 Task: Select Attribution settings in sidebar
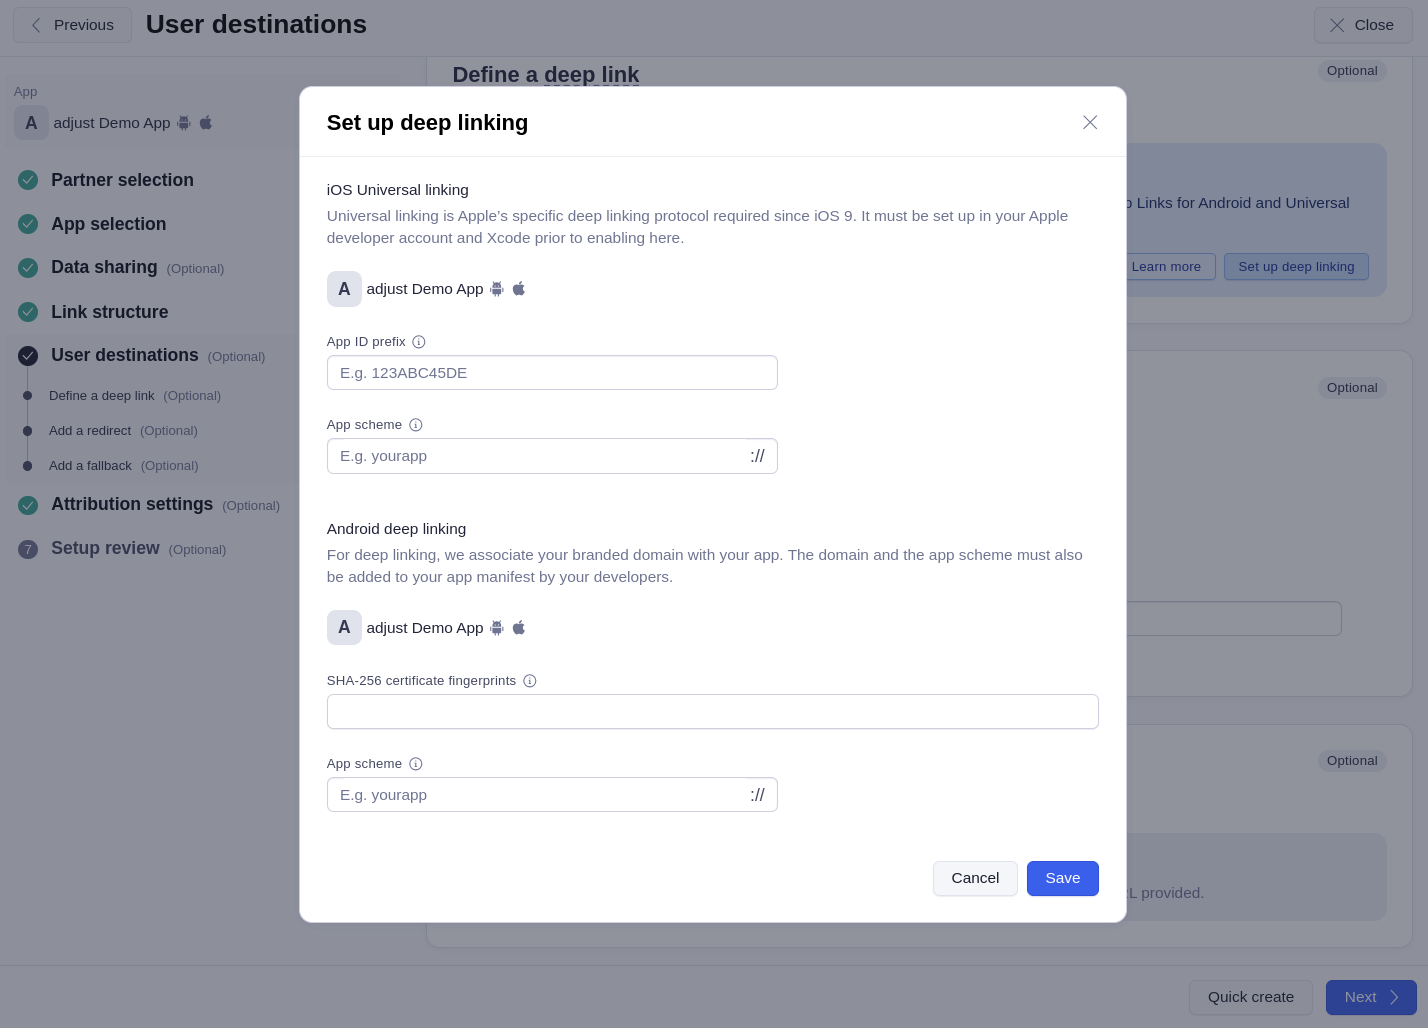point(132,504)
